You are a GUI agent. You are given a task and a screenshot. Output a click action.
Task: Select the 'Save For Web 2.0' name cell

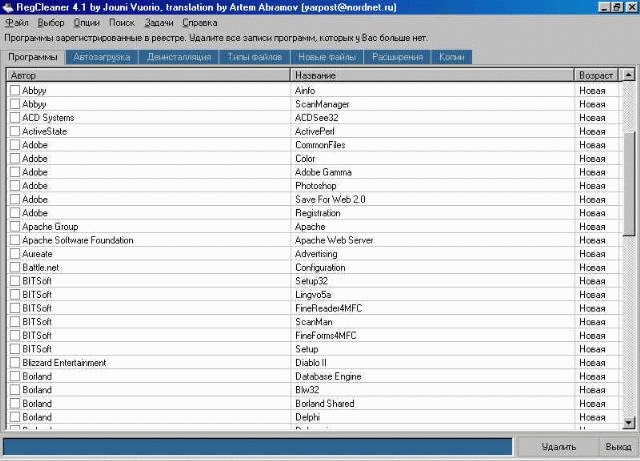(x=432, y=199)
